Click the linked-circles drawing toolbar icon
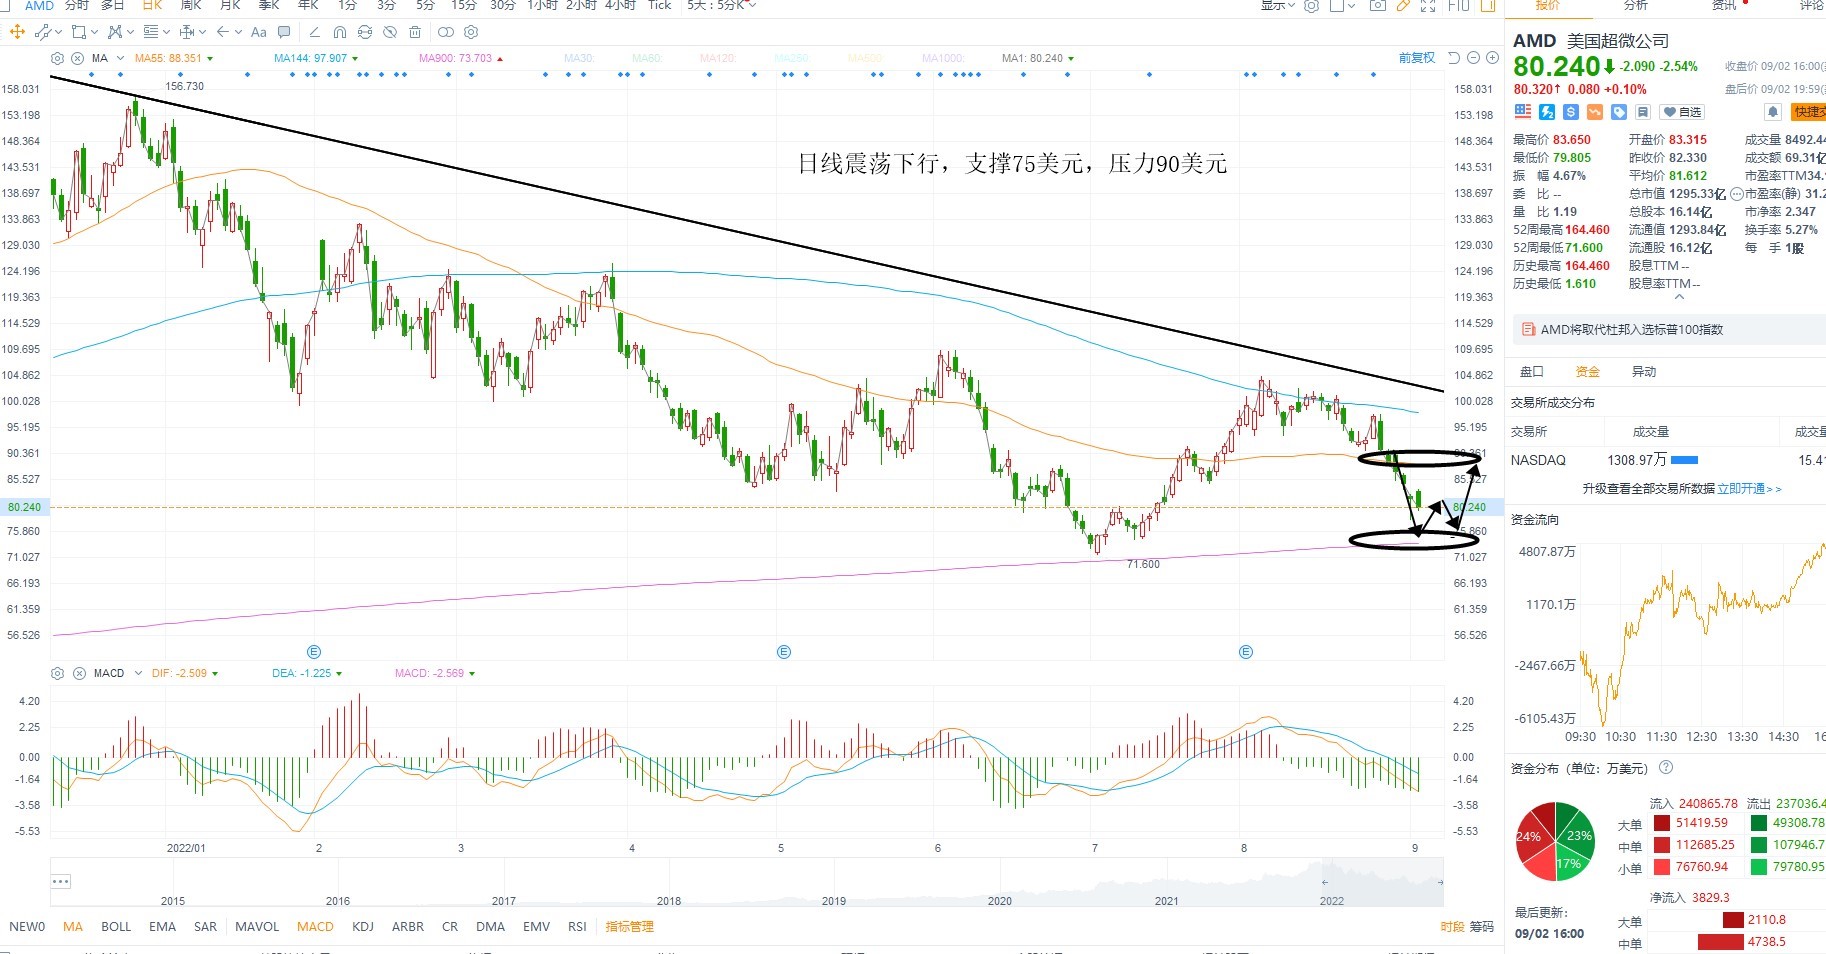Image resolution: width=1826 pixels, height=954 pixels. coord(446,32)
